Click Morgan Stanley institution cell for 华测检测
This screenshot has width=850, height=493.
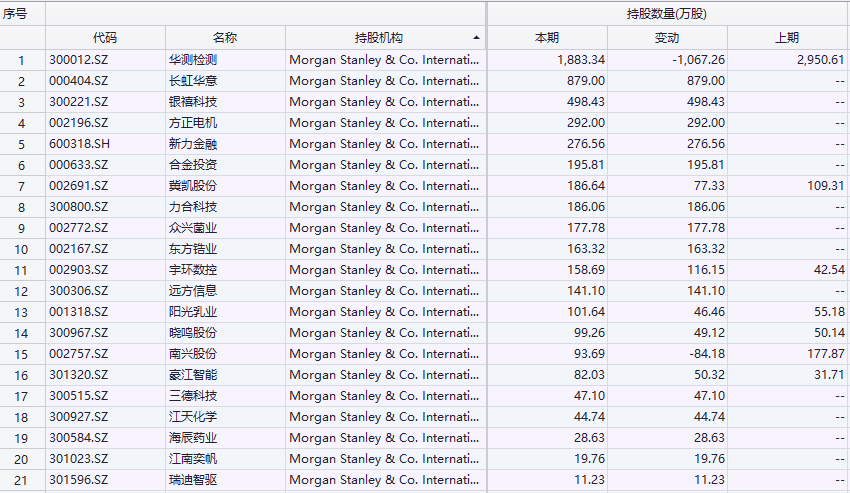coord(384,60)
